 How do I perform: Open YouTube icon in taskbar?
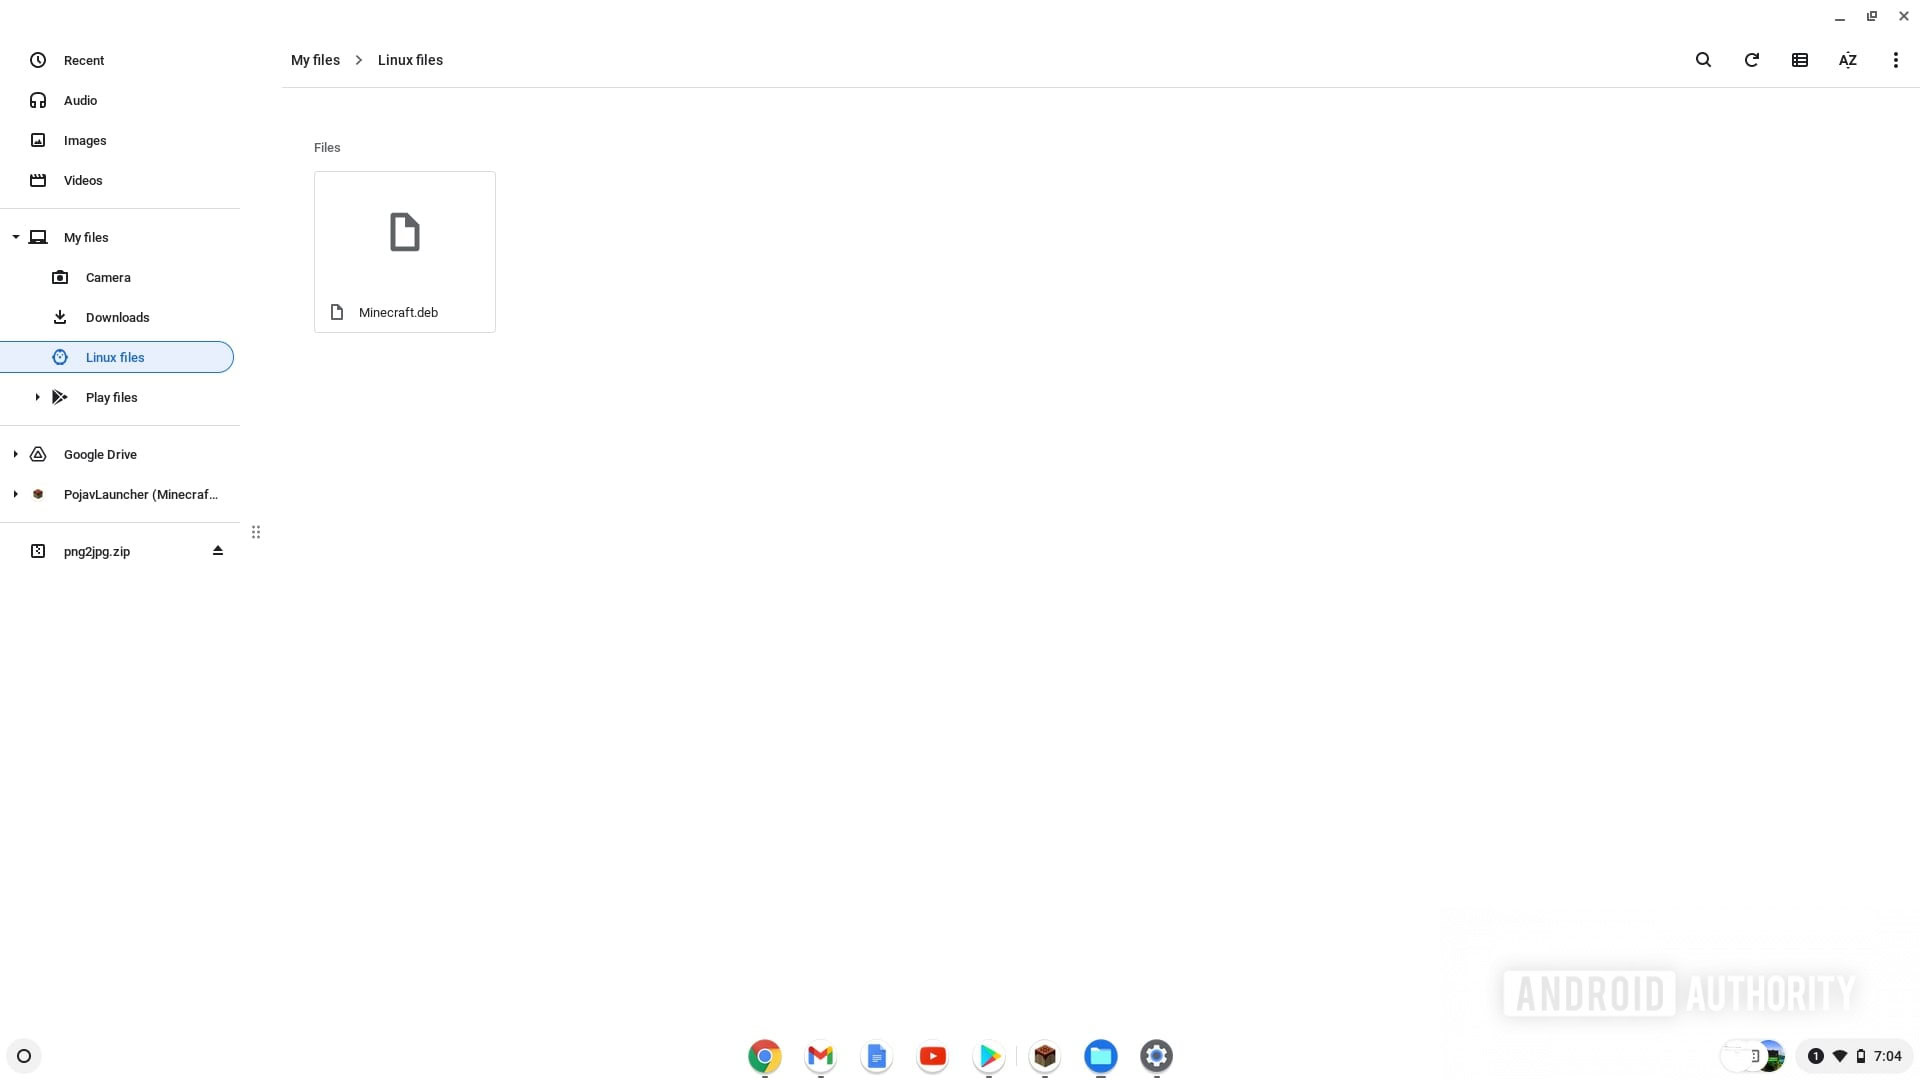coord(932,1055)
